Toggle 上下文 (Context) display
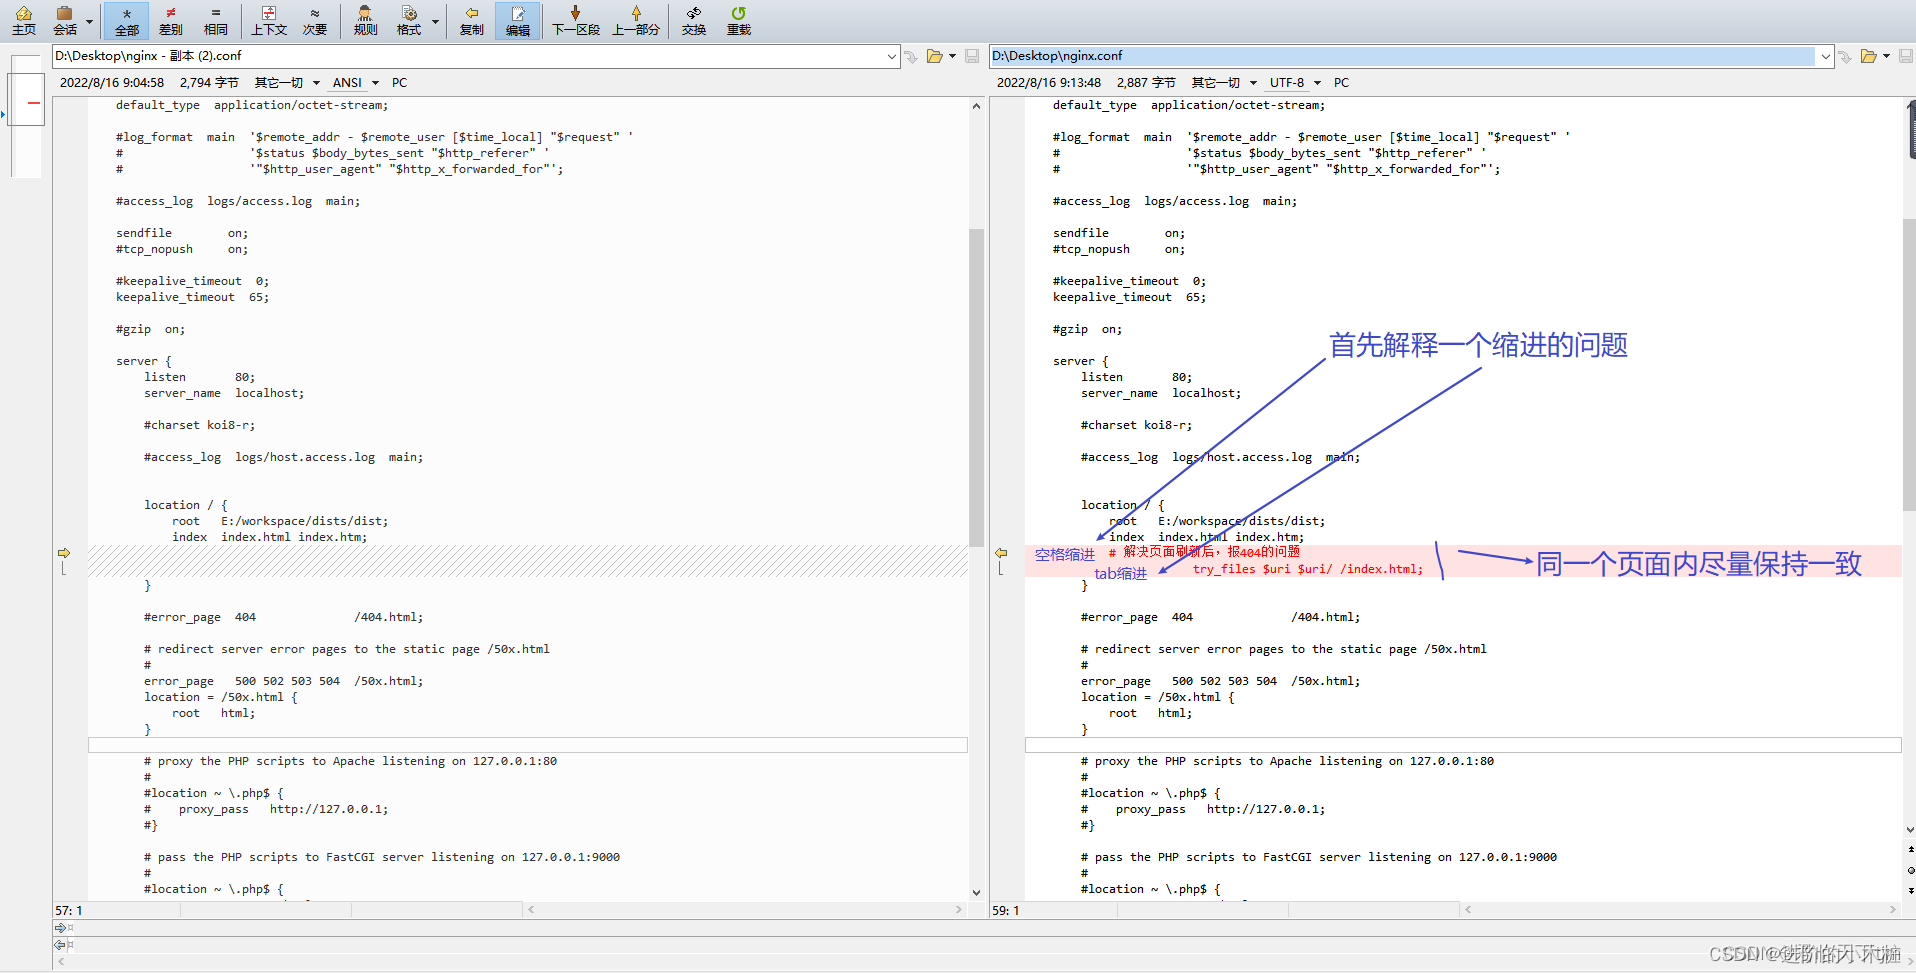The image size is (1916, 973). click(269, 20)
